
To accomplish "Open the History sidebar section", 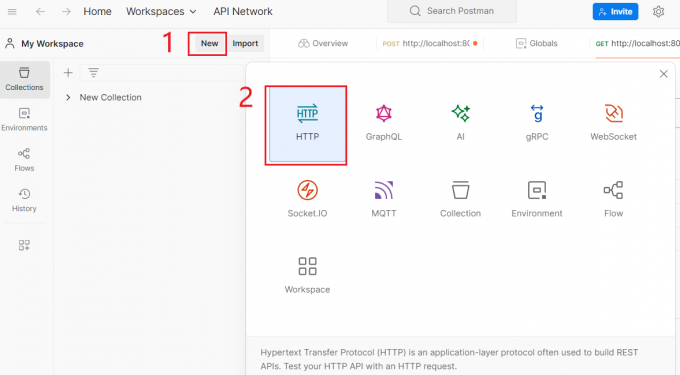I will coord(24,200).
